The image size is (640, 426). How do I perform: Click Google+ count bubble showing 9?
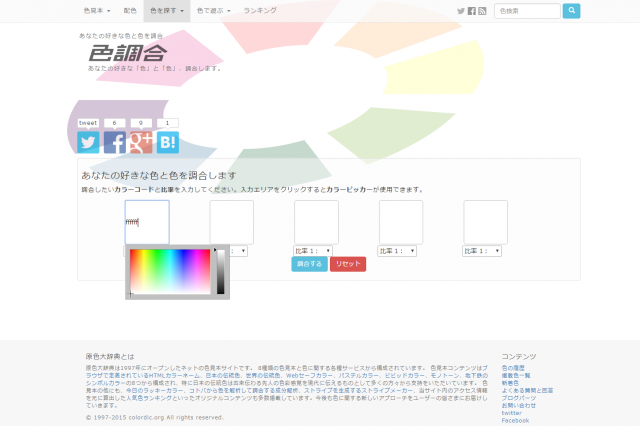[x=141, y=123]
